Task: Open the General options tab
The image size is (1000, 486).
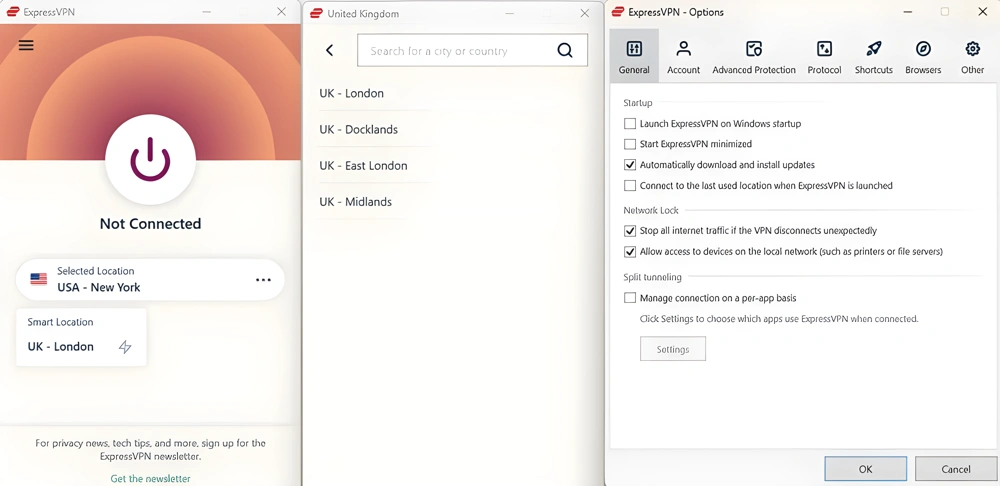Action: (634, 56)
